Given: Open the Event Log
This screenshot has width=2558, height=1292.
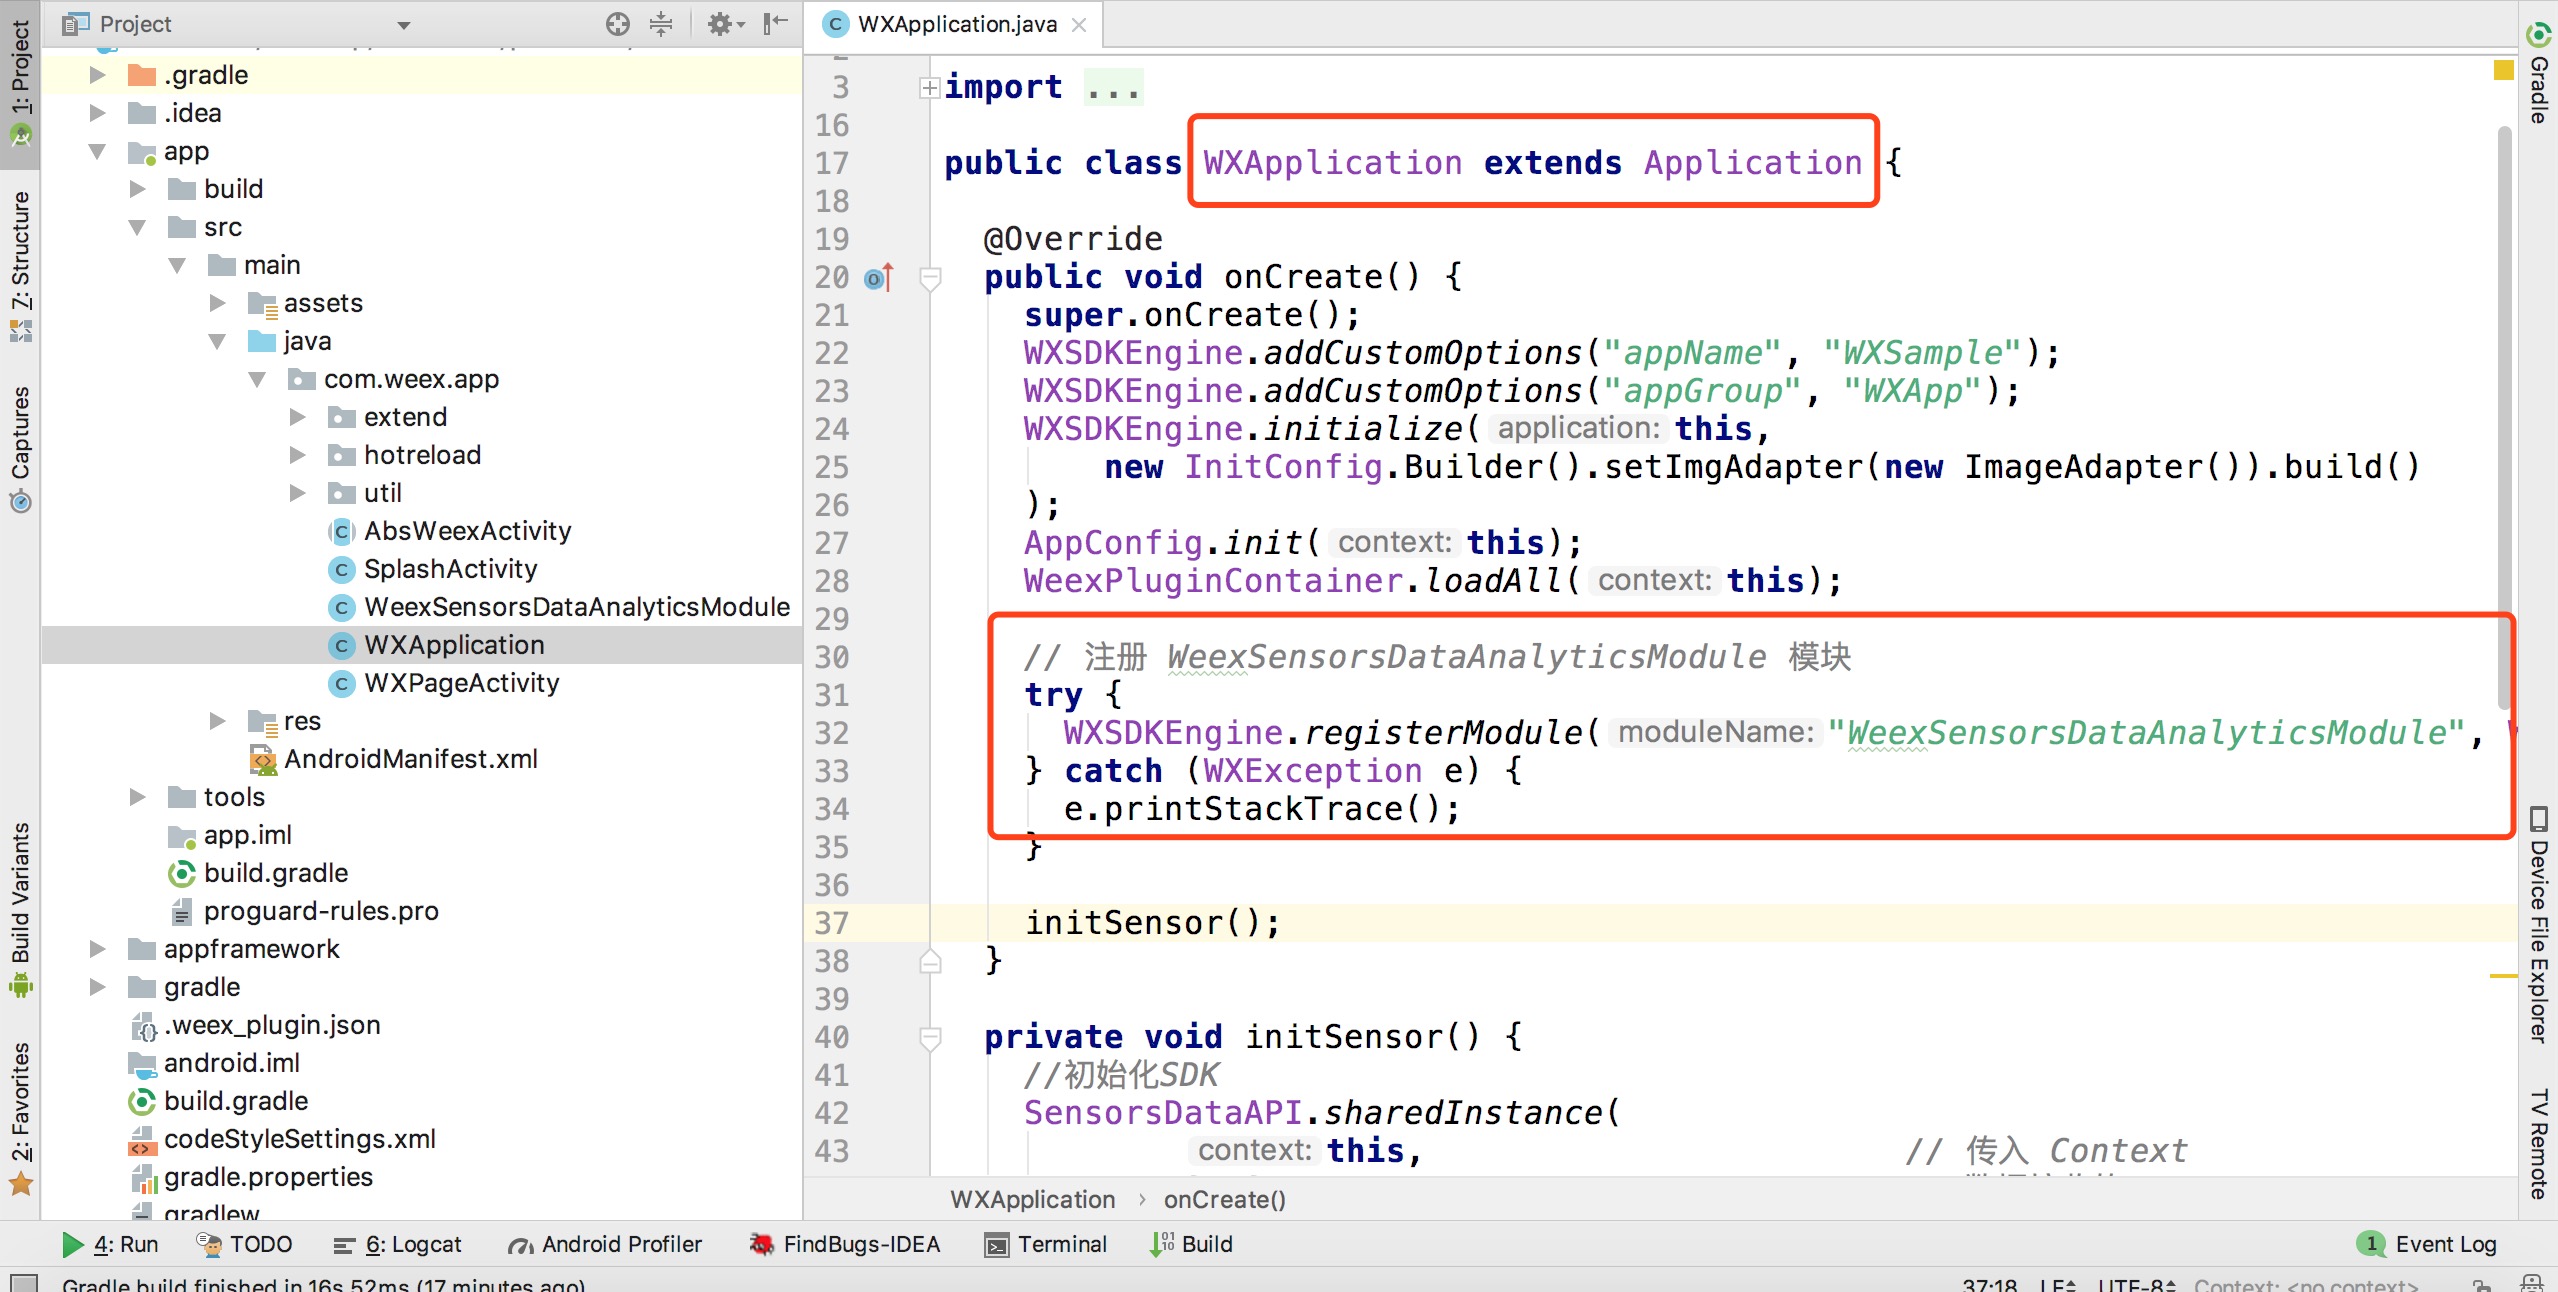Looking at the screenshot, I should pyautogui.click(x=2427, y=1244).
